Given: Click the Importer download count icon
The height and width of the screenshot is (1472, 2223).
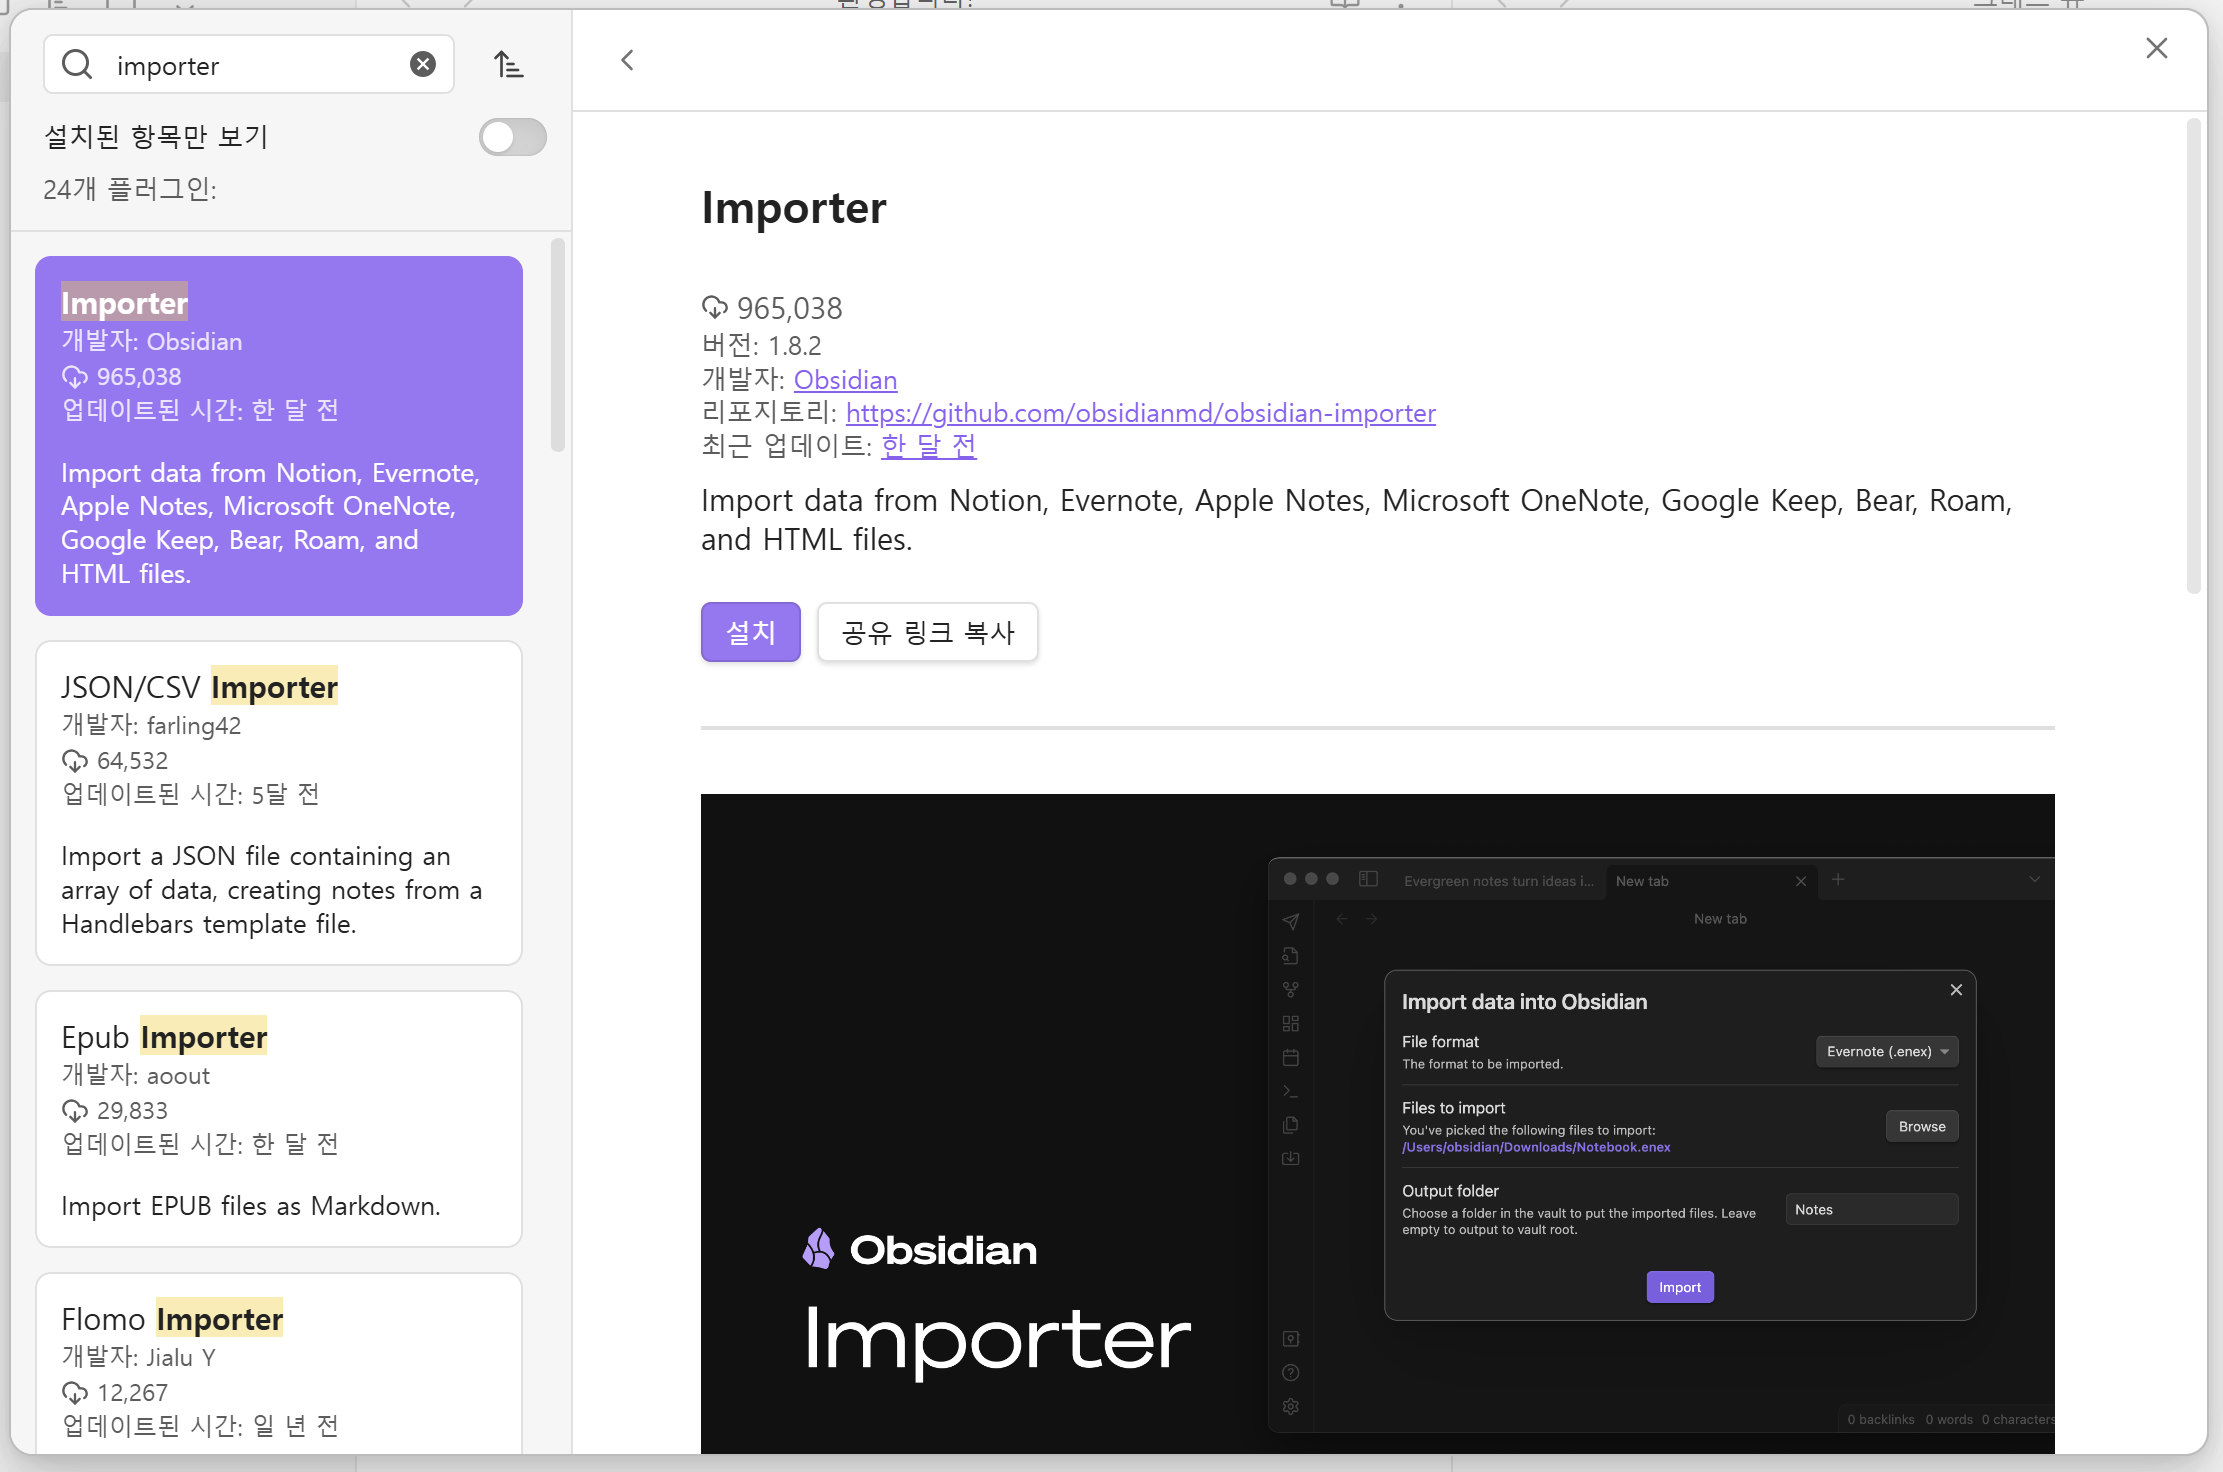Looking at the screenshot, I should (x=714, y=307).
